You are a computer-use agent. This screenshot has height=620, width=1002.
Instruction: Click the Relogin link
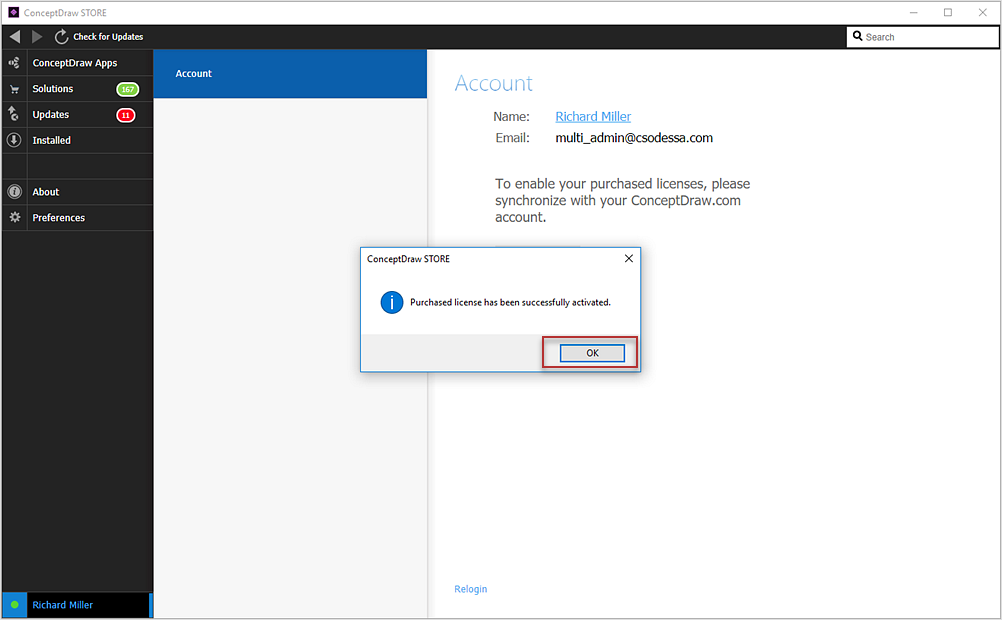click(471, 589)
